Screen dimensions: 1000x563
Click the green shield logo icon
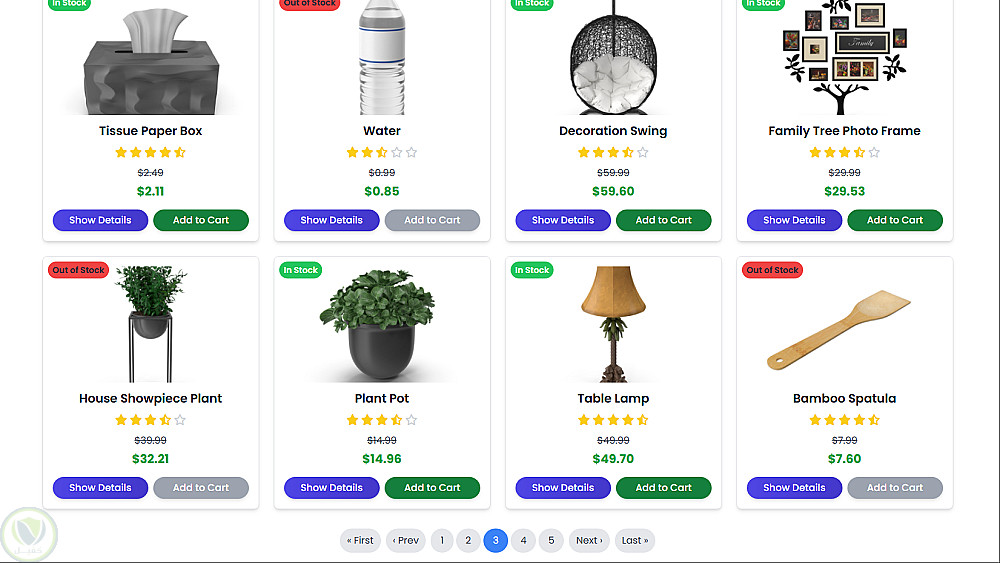coord(29,534)
